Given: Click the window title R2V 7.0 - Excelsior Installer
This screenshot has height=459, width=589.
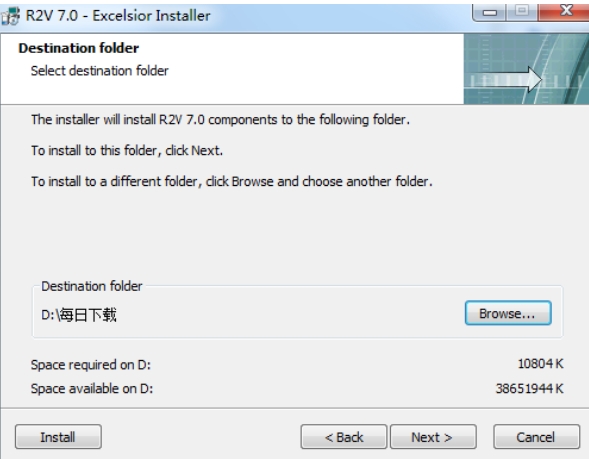Looking at the screenshot, I should (118, 16).
